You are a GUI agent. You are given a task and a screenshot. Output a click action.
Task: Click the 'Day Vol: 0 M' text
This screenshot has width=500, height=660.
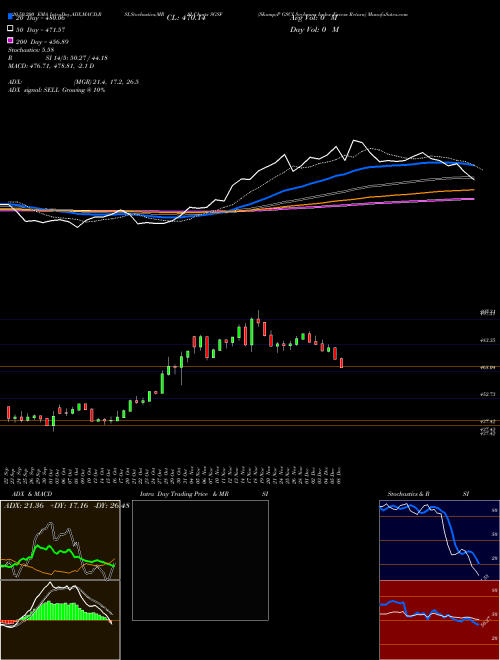pos(314,29)
